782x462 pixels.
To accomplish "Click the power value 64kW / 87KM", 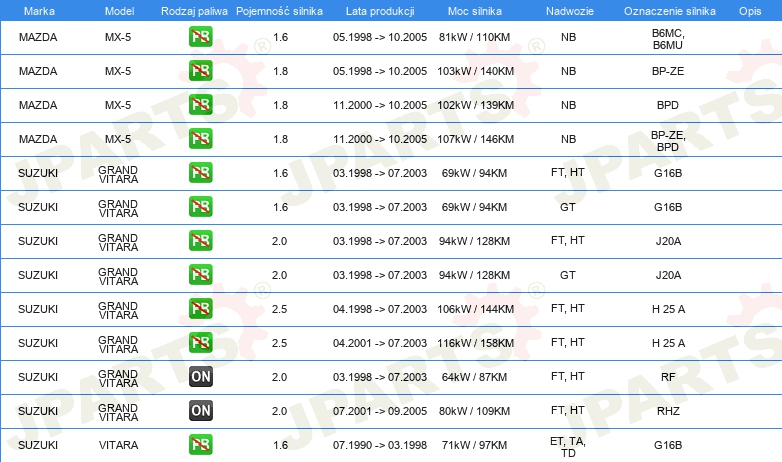I will coord(474,377).
